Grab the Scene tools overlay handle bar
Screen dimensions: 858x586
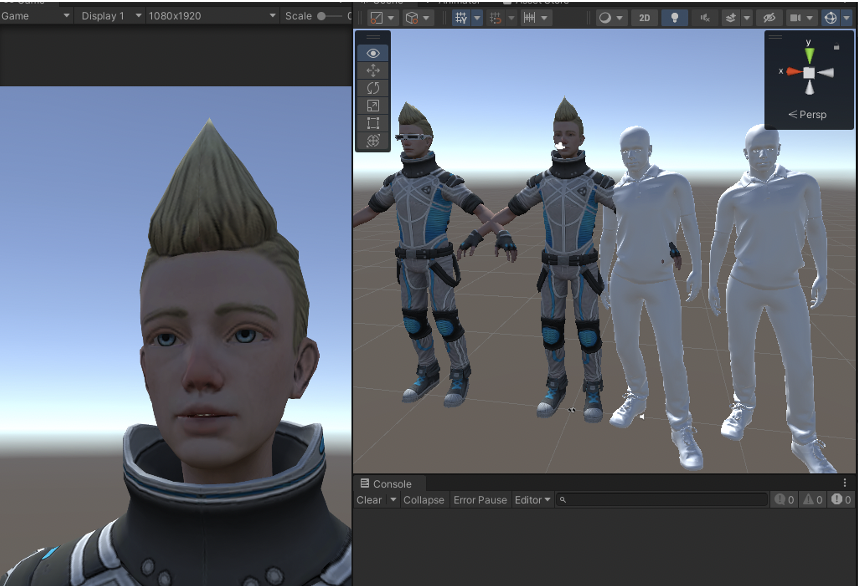point(373,37)
